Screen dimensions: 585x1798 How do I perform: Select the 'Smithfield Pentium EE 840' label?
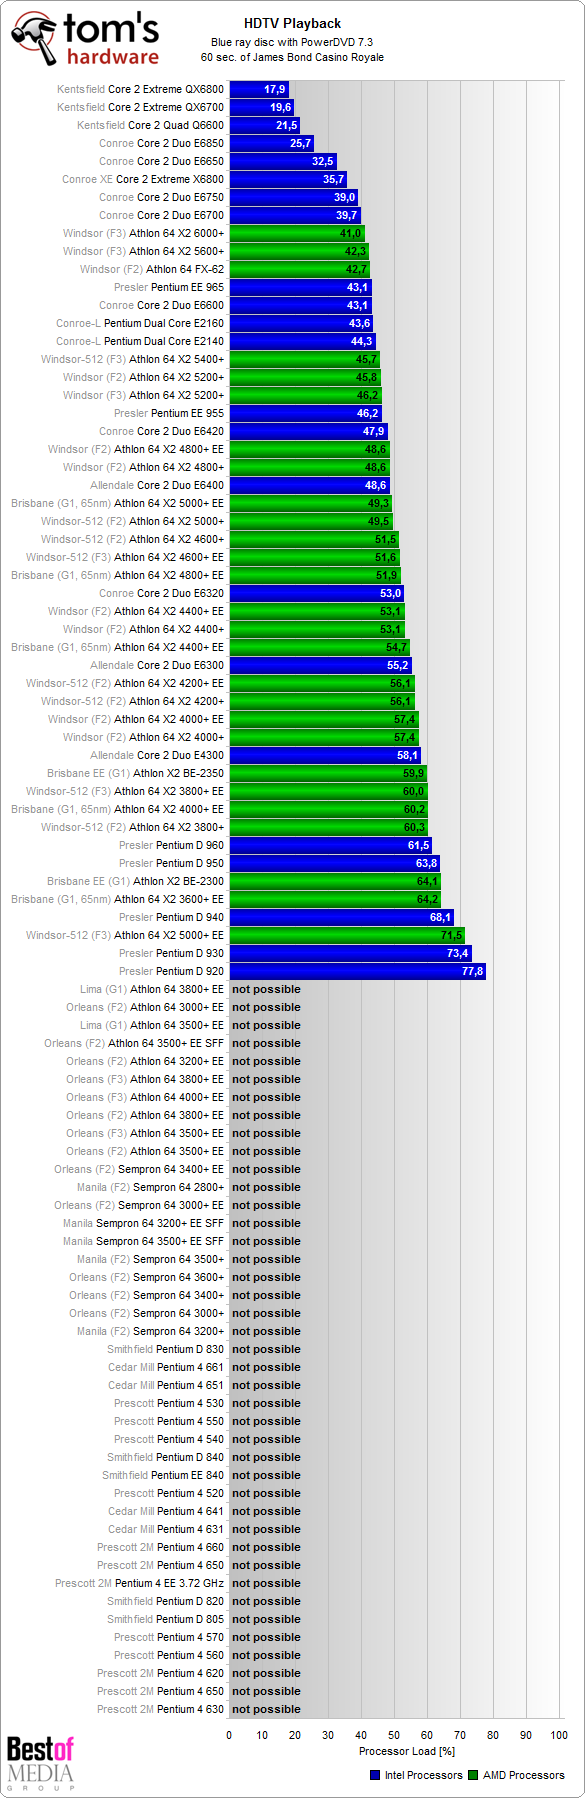click(163, 1475)
